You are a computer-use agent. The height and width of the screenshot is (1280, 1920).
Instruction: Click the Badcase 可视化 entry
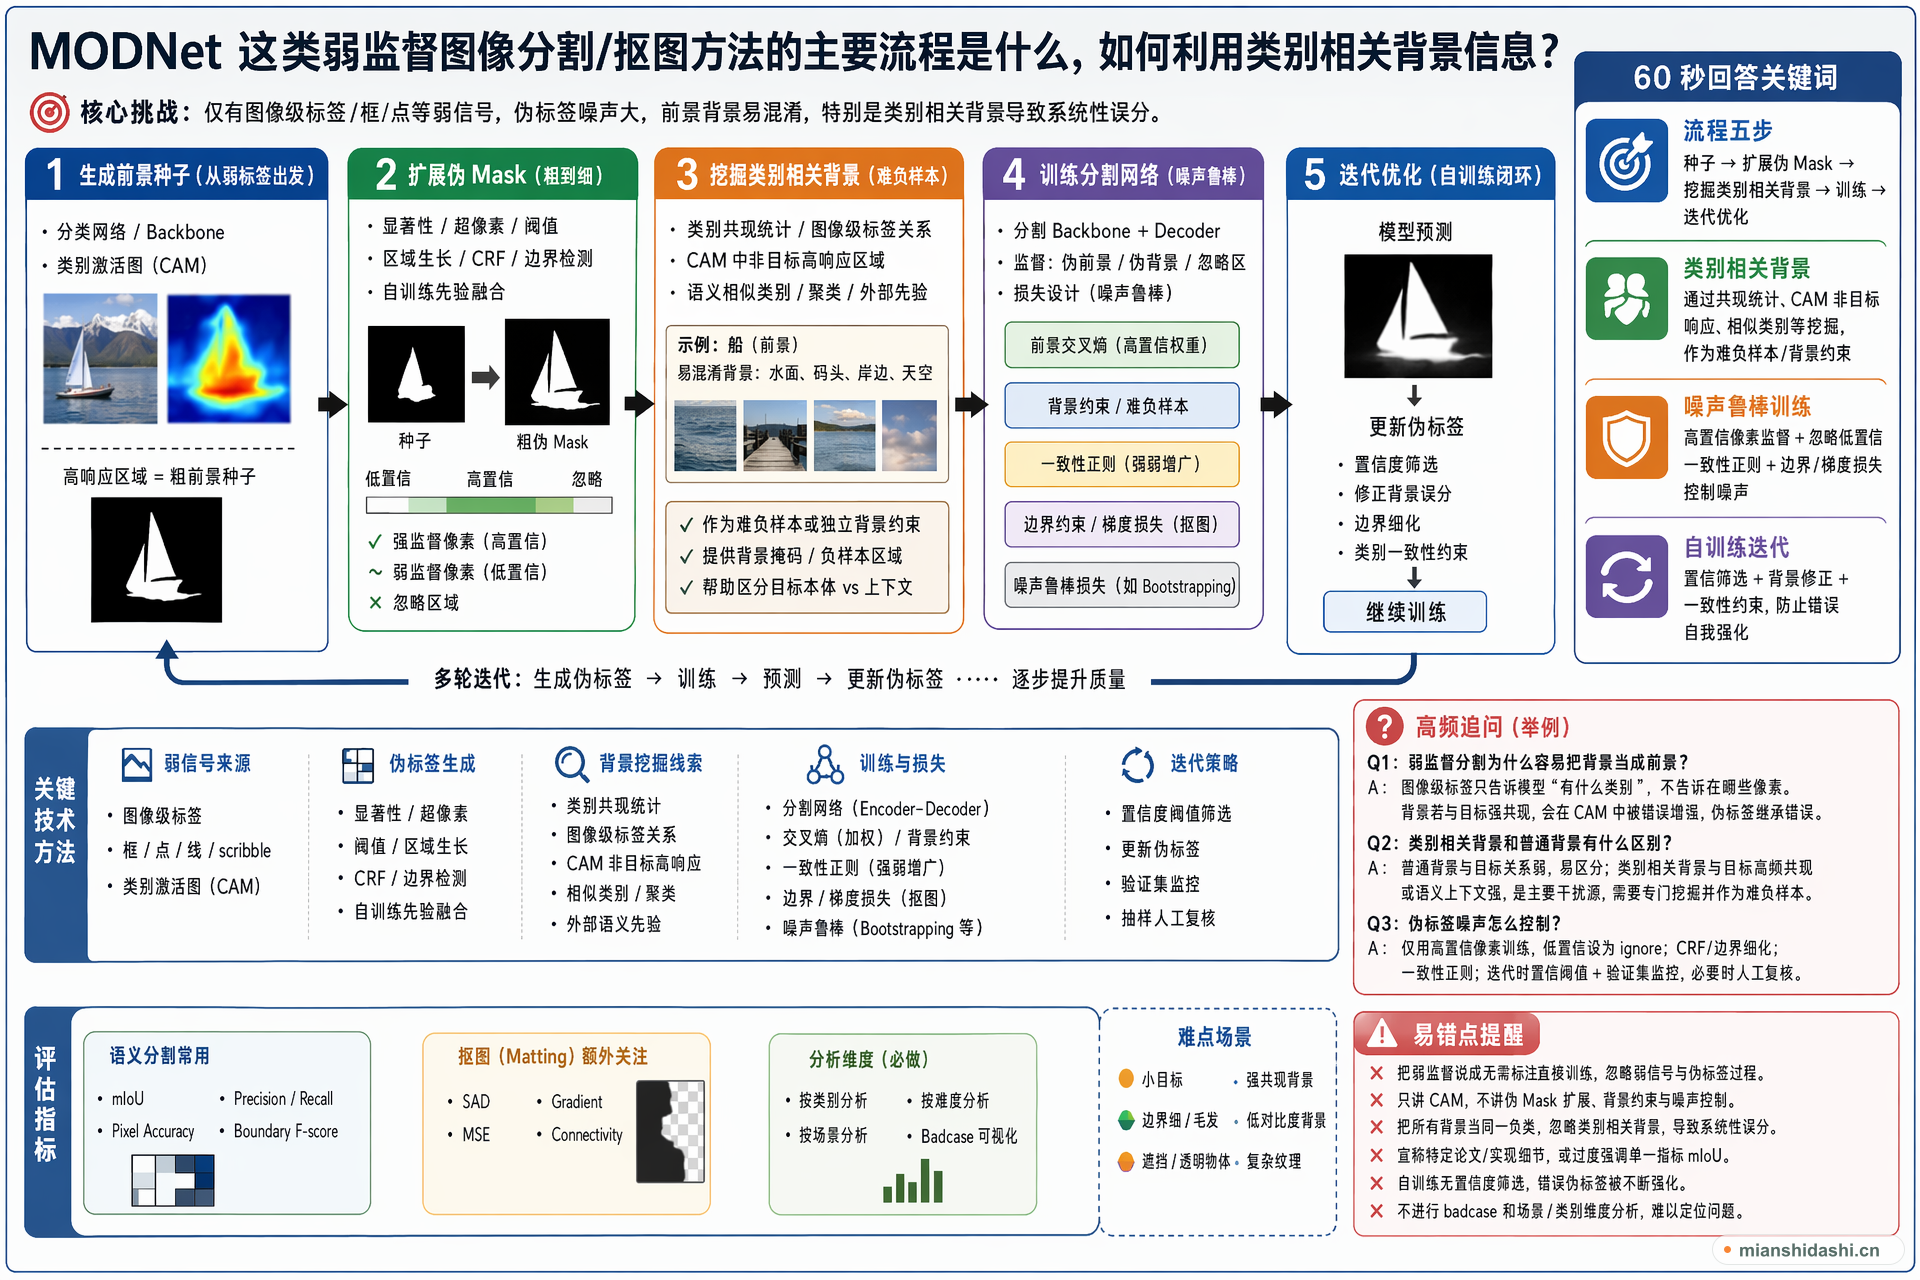[x=969, y=1136]
